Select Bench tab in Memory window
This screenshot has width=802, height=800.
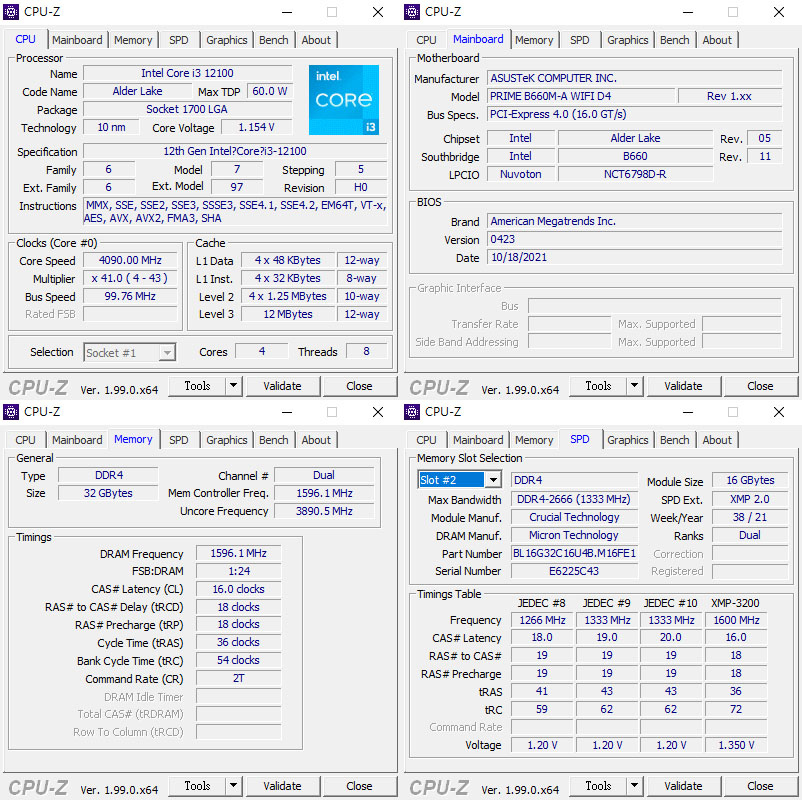274,440
